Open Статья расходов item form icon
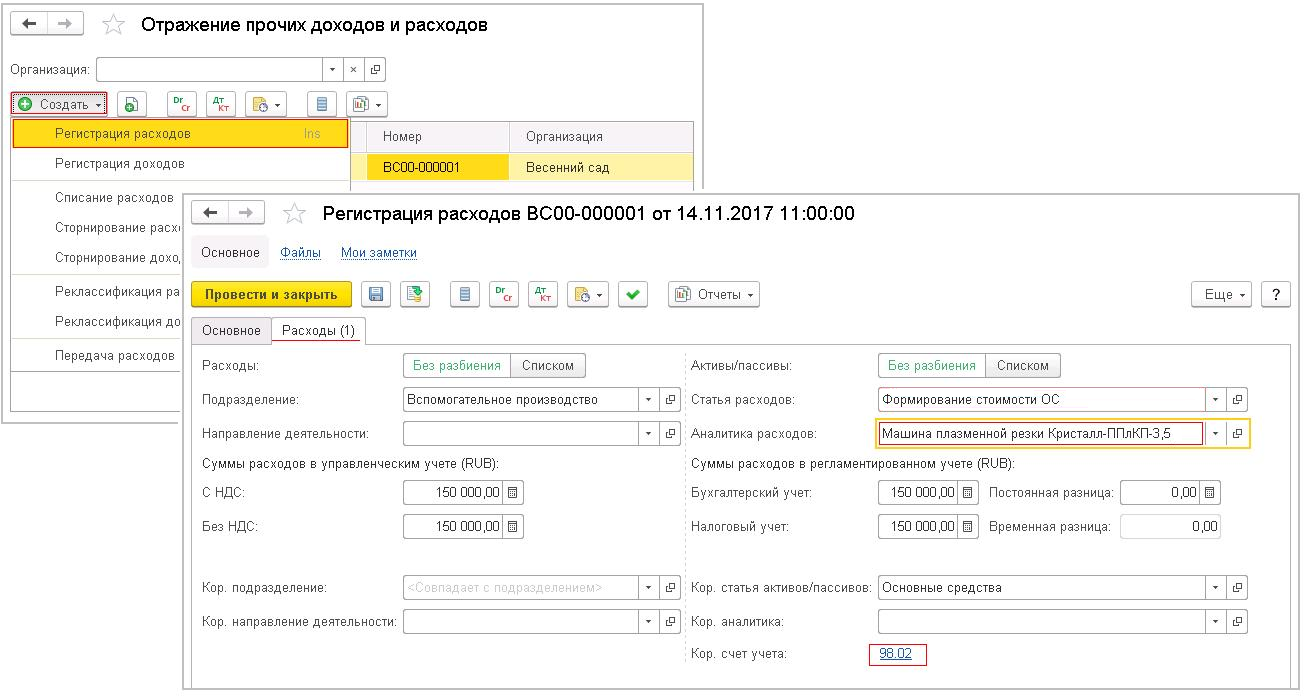Viewport: 1314px width, 700px height. pos(1238,399)
